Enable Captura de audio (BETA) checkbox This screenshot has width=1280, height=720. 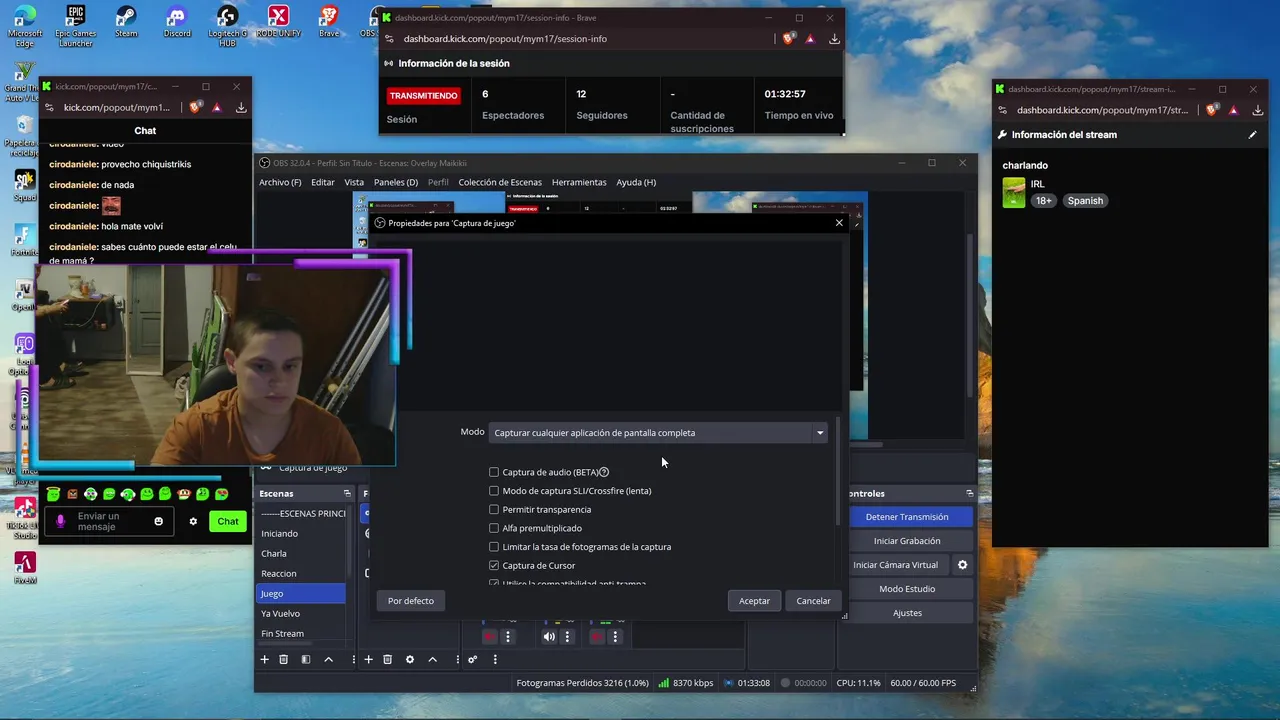(494, 472)
